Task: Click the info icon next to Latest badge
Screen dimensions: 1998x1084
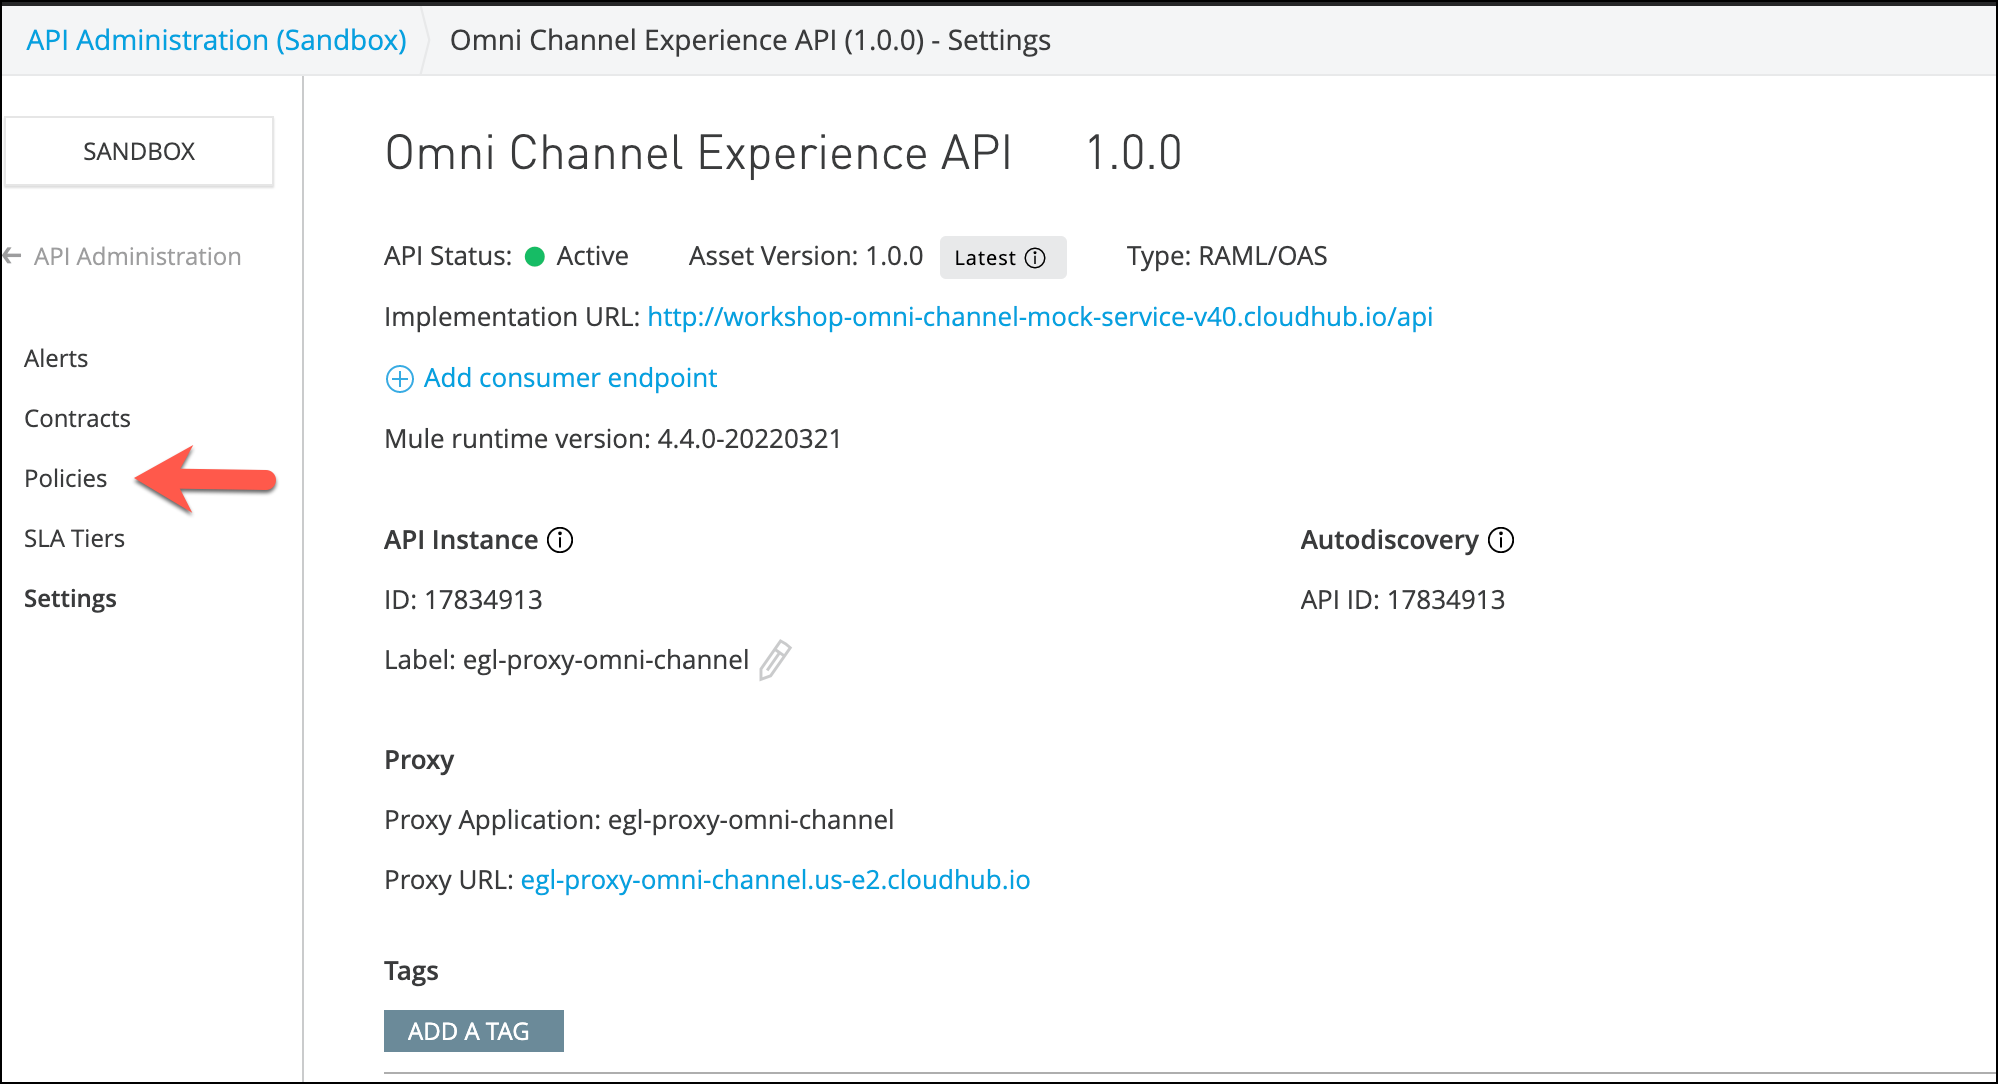Action: [1036, 258]
